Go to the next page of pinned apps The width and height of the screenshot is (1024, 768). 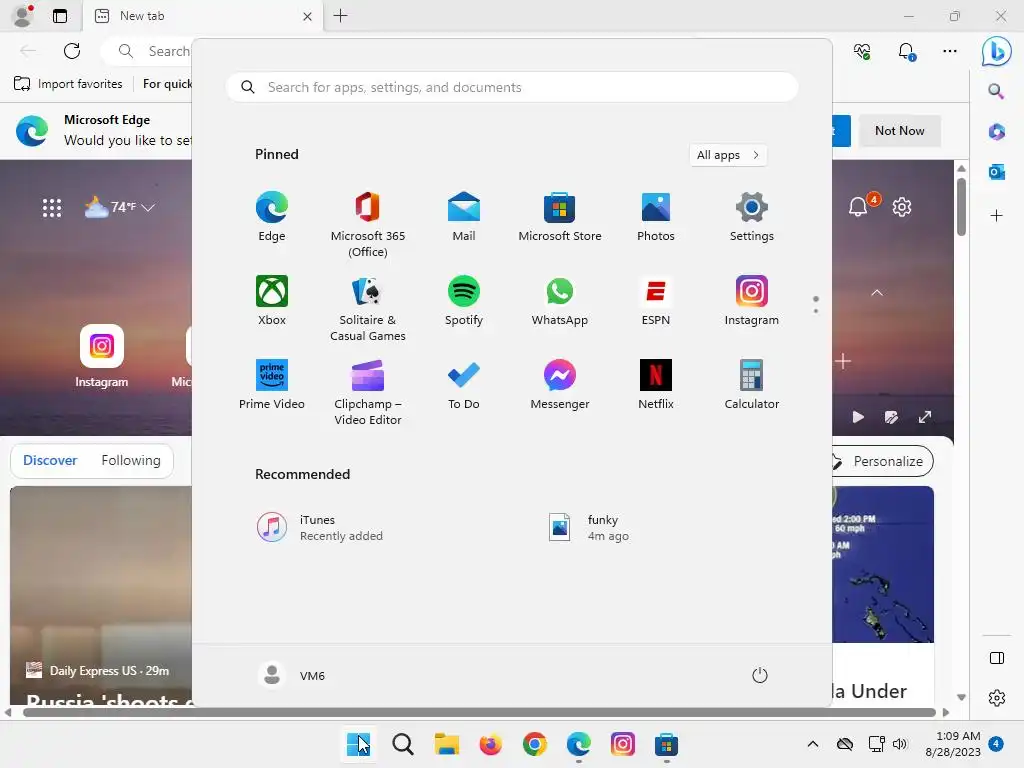816,311
